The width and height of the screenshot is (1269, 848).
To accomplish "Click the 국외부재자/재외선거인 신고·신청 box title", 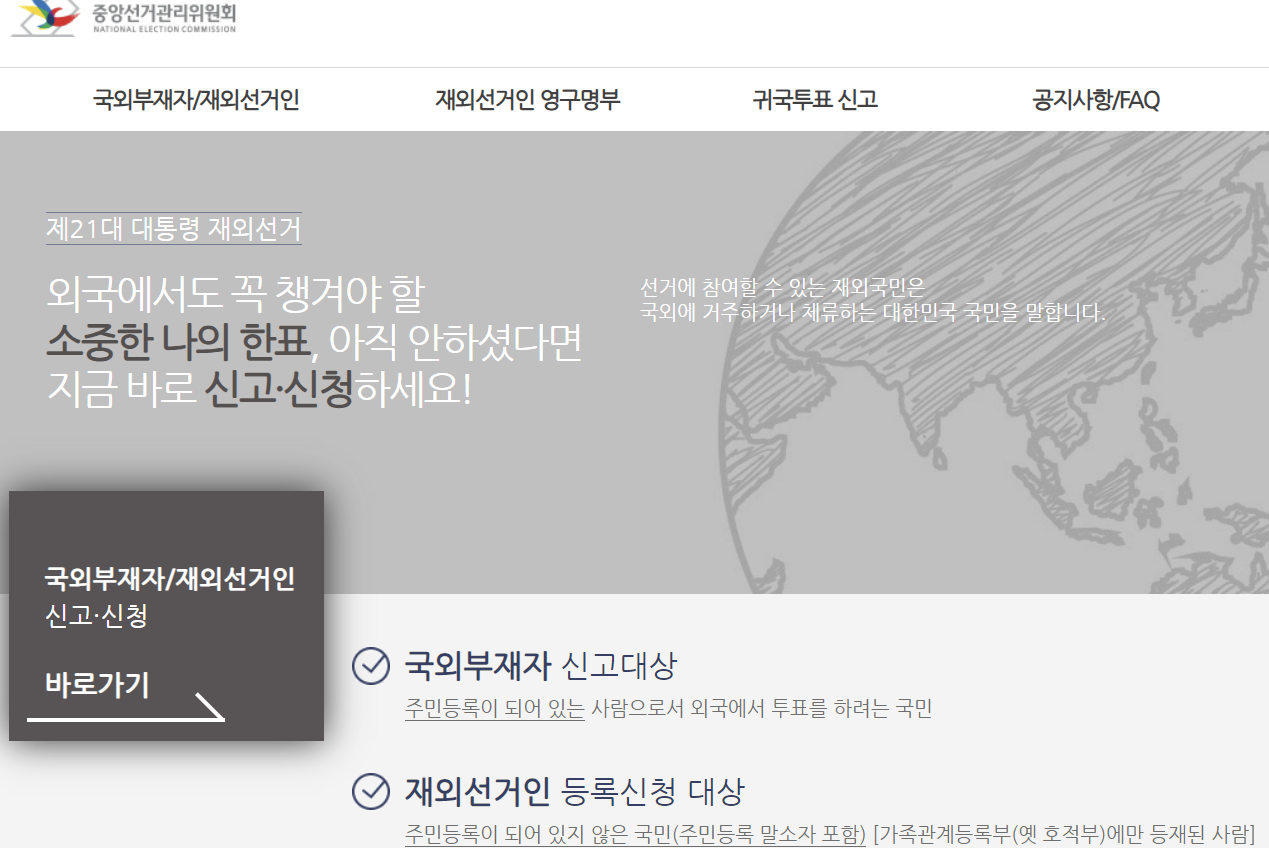I will click(169, 597).
